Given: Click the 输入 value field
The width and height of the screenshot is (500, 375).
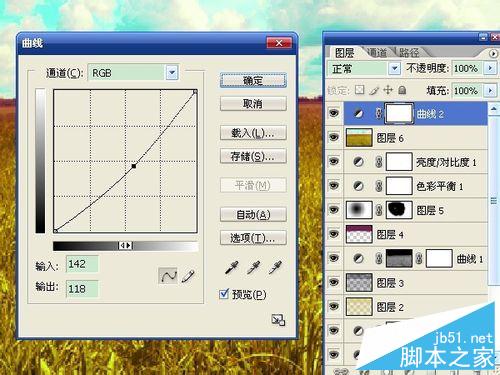Looking at the screenshot, I should (x=82, y=264).
